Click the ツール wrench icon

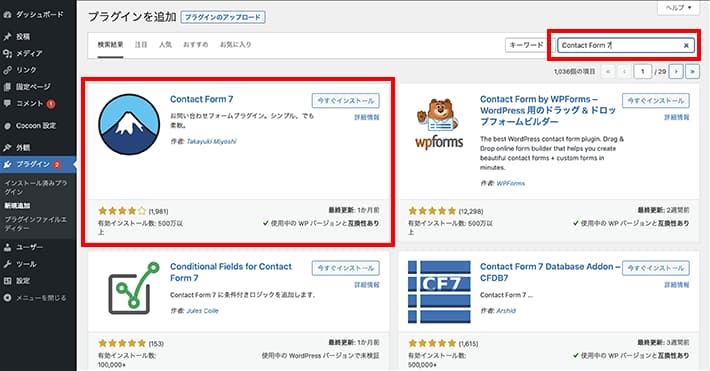pyautogui.click(x=7, y=264)
